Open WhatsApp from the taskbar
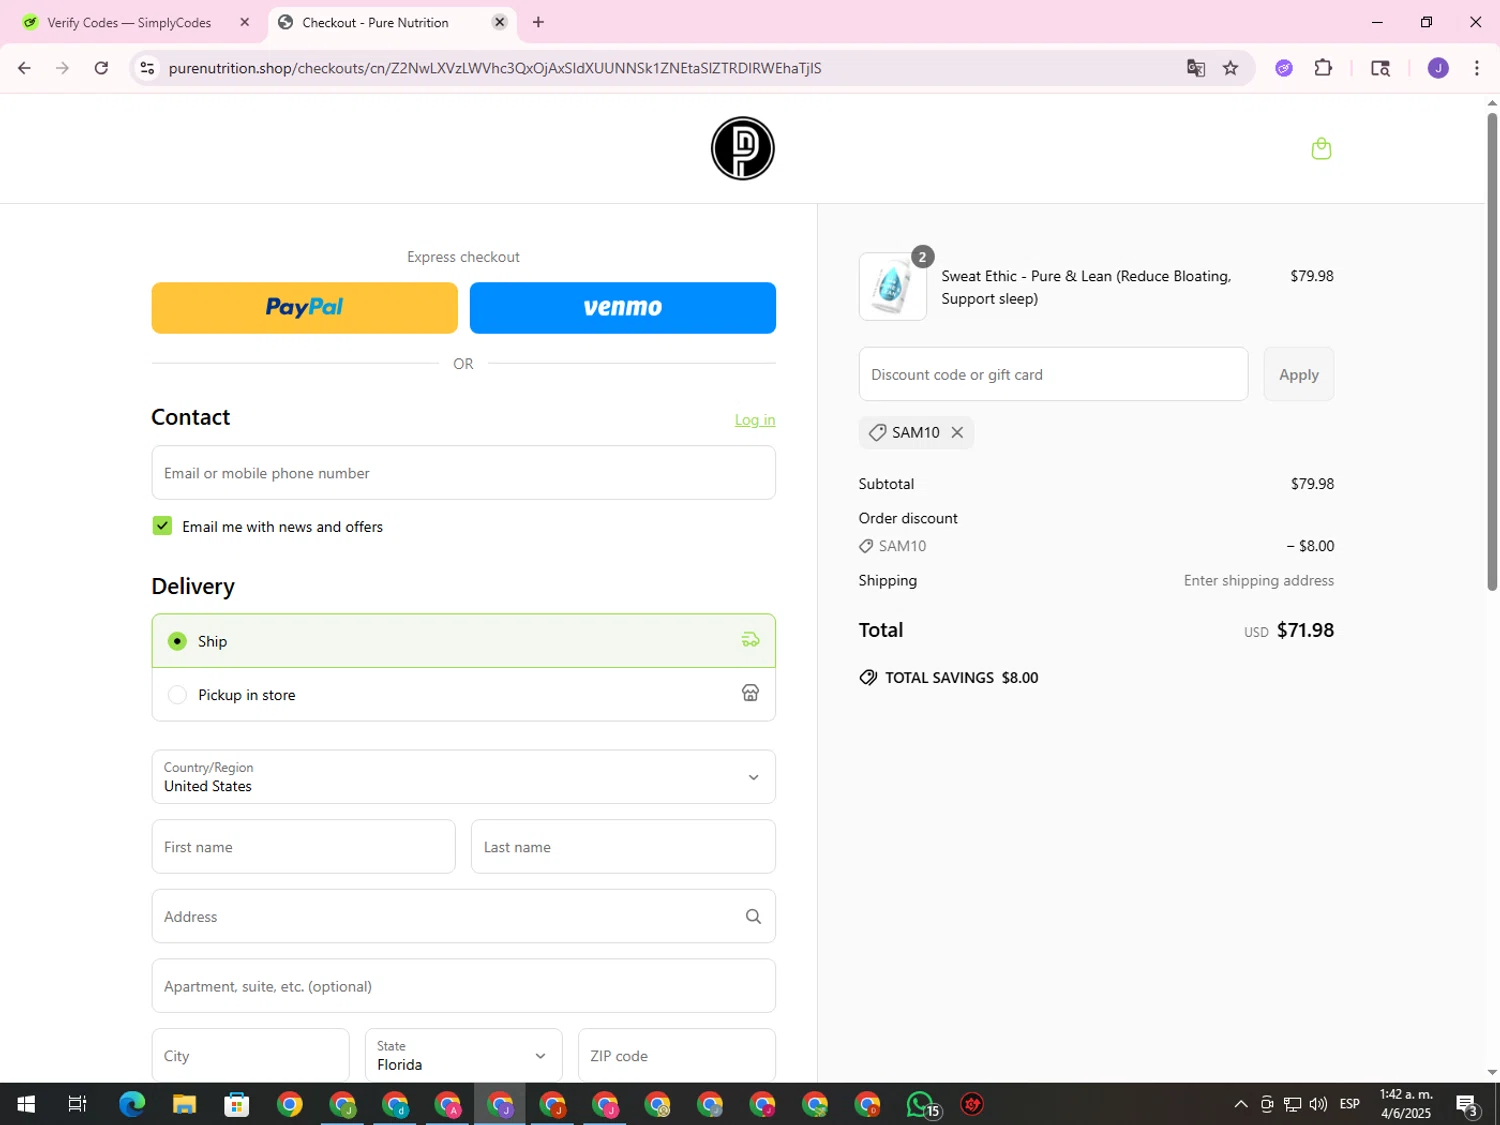The image size is (1500, 1125). (921, 1104)
